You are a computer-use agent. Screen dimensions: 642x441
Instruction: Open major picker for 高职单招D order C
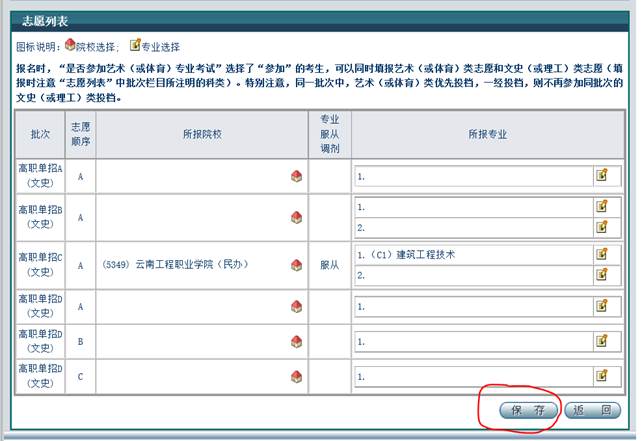coord(602,376)
